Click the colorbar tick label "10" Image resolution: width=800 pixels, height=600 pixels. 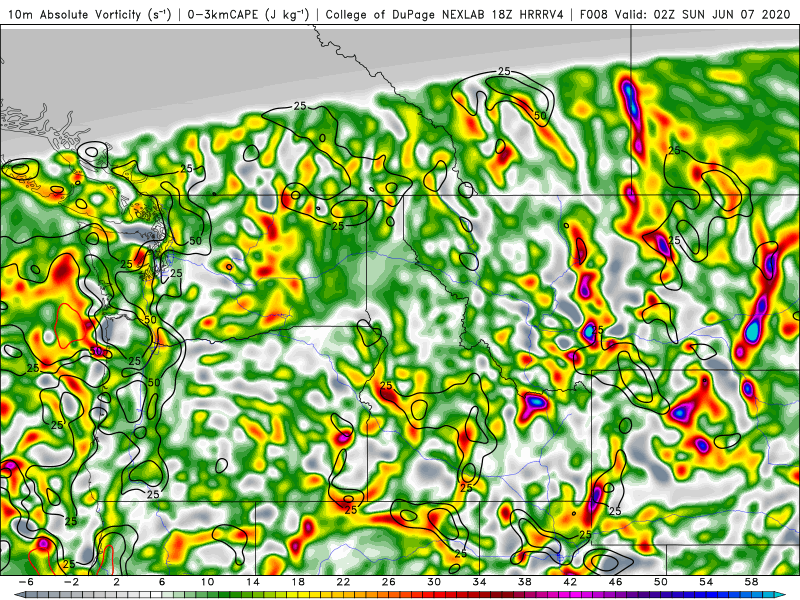click(x=207, y=582)
